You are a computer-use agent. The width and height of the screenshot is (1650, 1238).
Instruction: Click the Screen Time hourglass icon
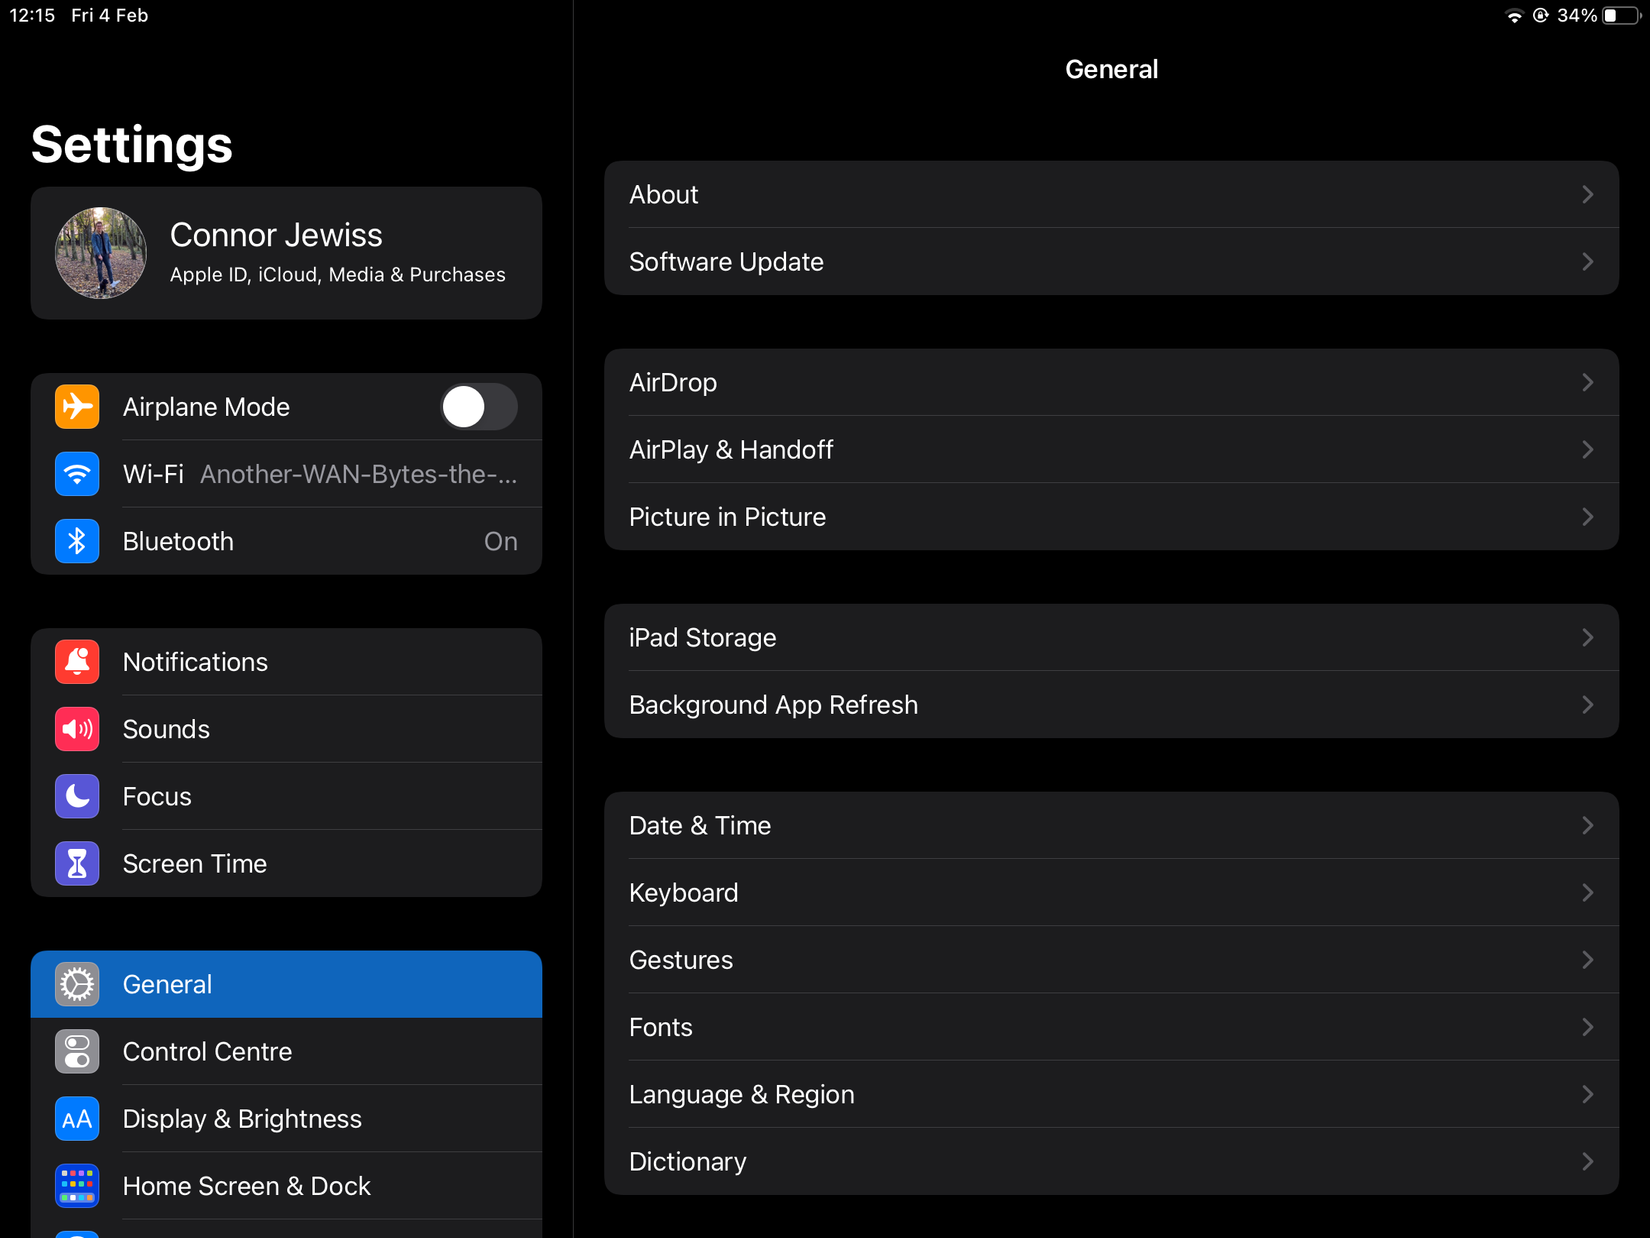pos(77,863)
